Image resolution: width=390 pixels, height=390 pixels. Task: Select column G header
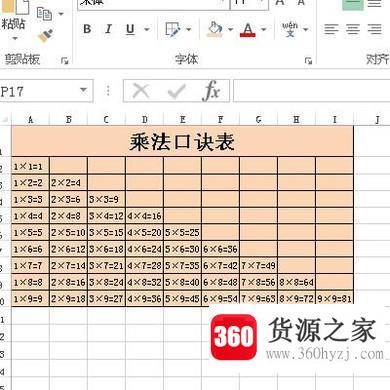click(x=258, y=119)
